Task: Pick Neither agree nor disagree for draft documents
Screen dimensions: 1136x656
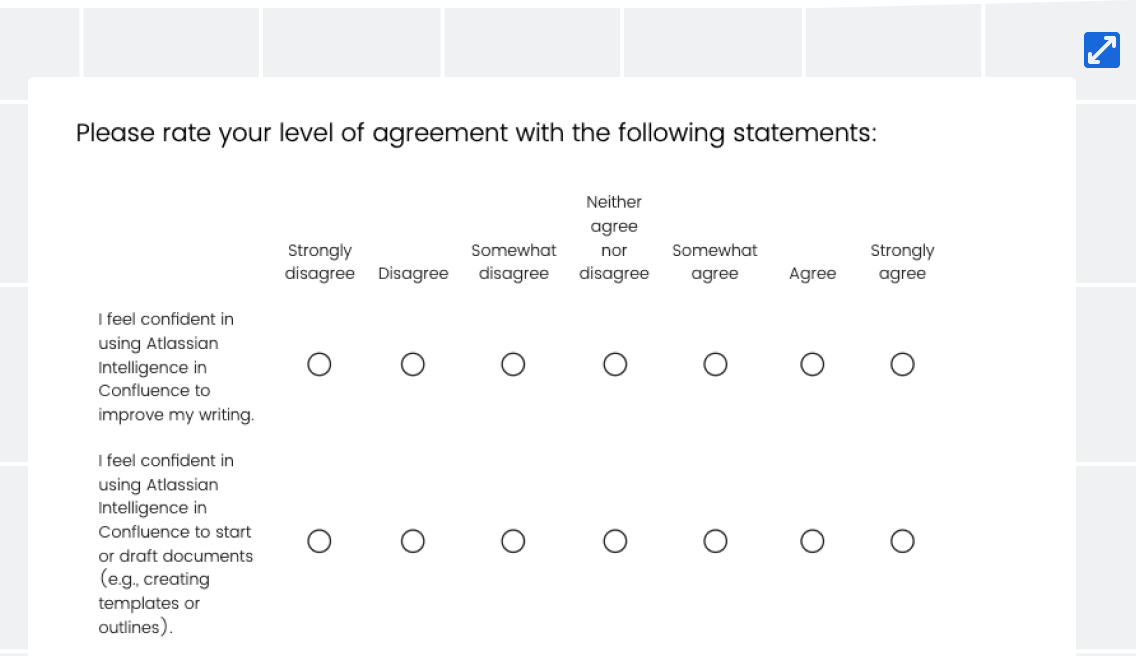Action: click(x=615, y=541)
